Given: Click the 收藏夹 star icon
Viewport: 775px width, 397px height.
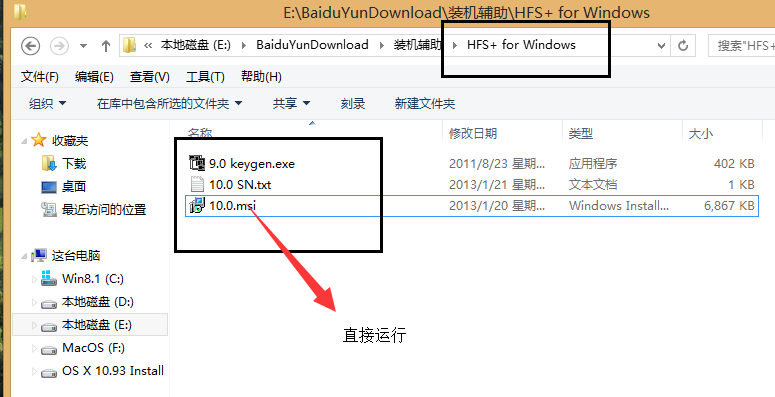Looking at the screenshot, I should pos(39,140).
